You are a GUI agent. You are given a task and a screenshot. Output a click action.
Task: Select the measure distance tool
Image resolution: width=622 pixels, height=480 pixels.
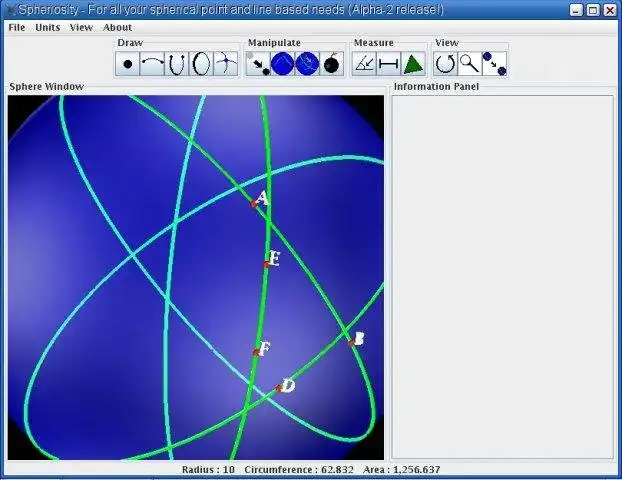tap(389, 64)
